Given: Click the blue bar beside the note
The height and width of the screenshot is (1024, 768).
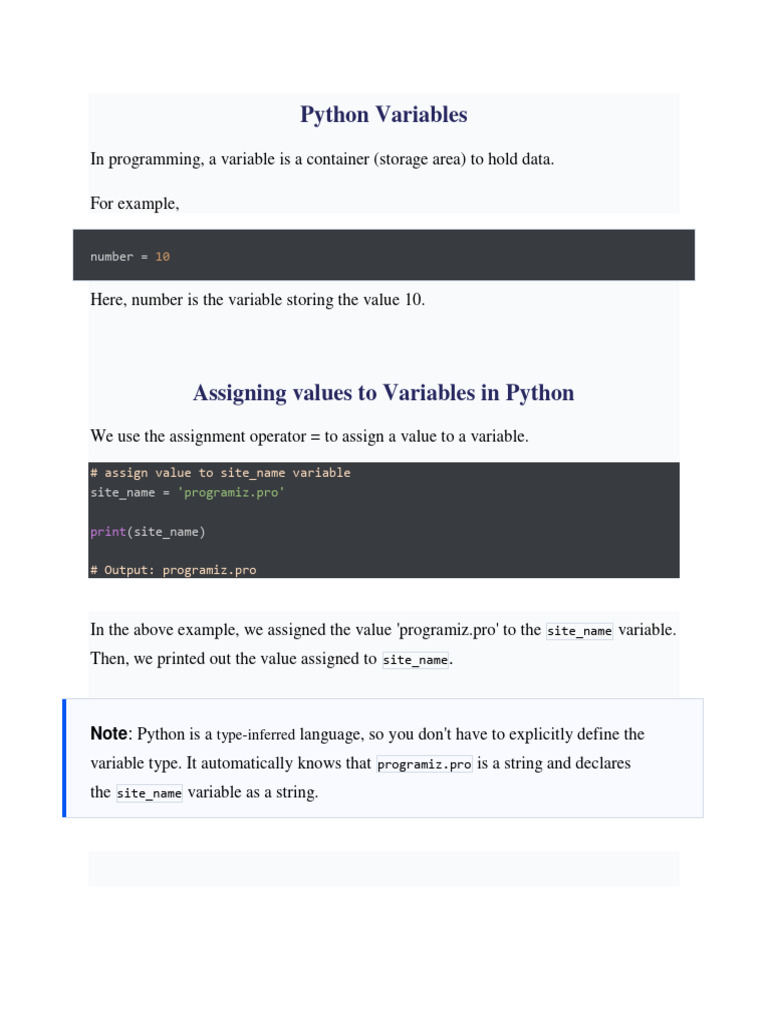Looking at the screenshot, I should (64, 758).
